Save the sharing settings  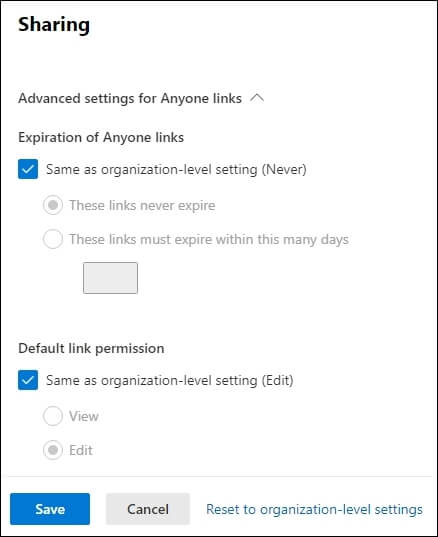coord(50,509)
